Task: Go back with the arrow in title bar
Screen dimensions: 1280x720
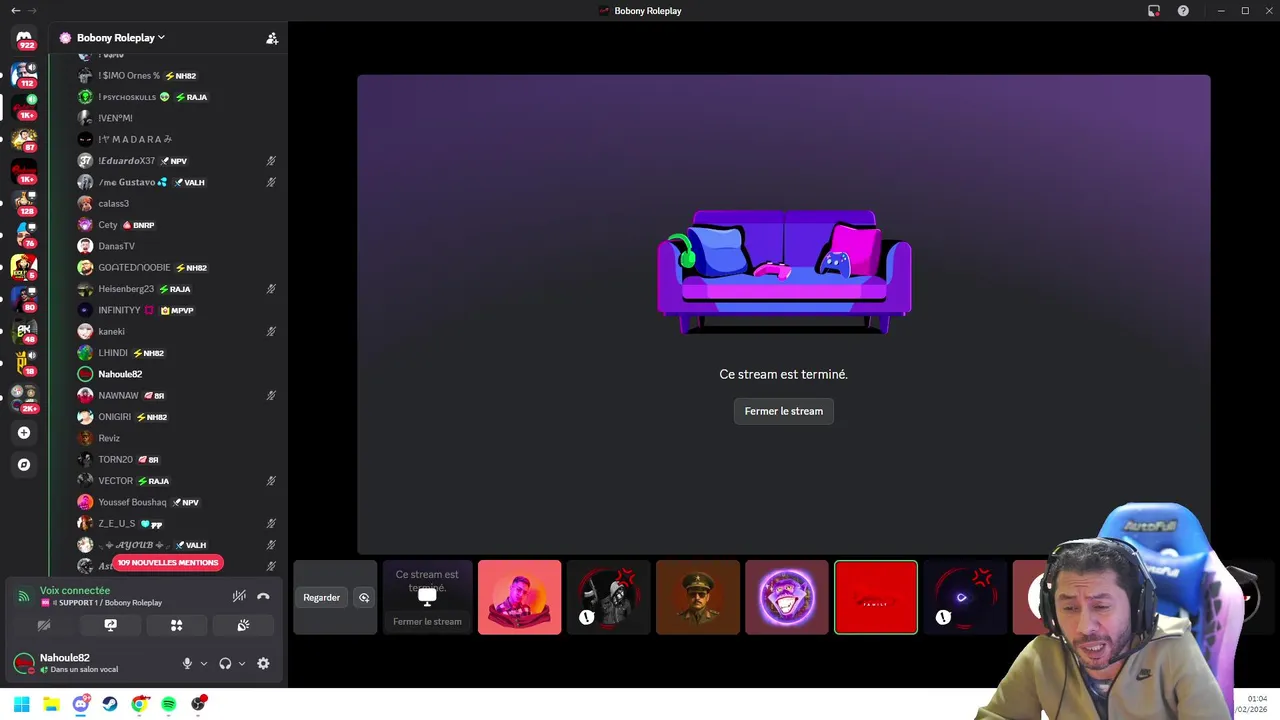Action: click(x=15, y=10)
